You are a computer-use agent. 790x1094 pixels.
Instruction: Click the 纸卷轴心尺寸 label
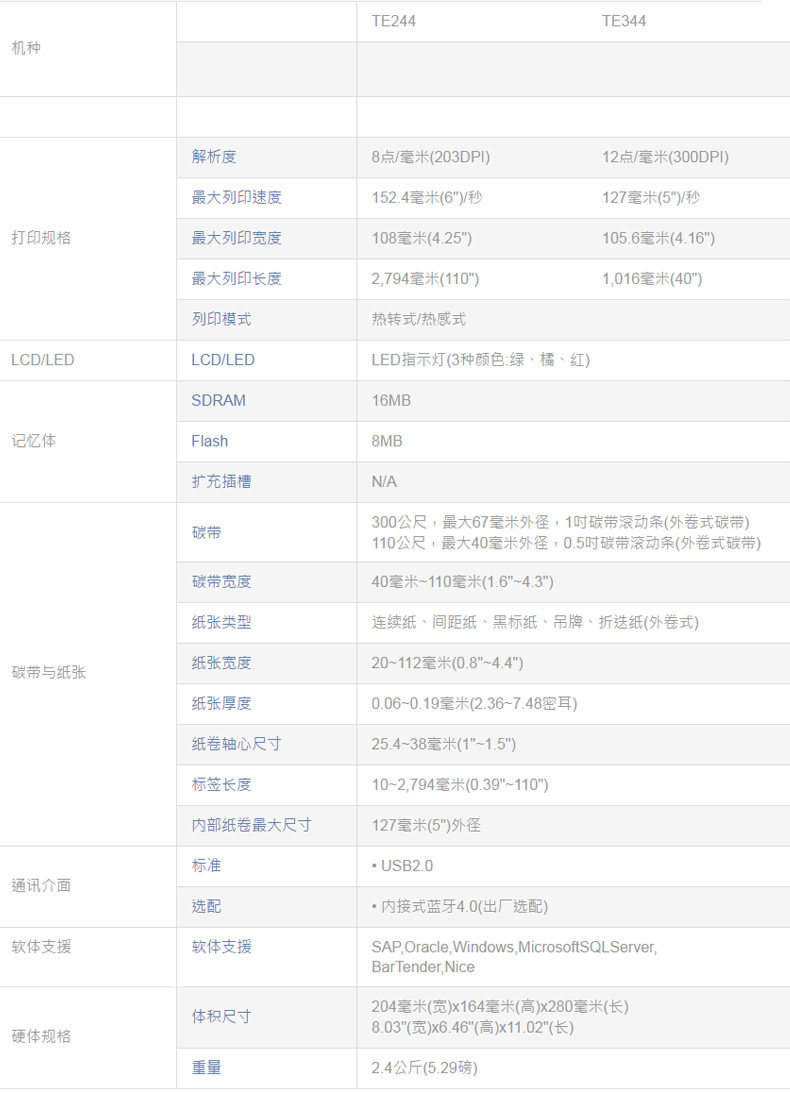coord(237,744)
